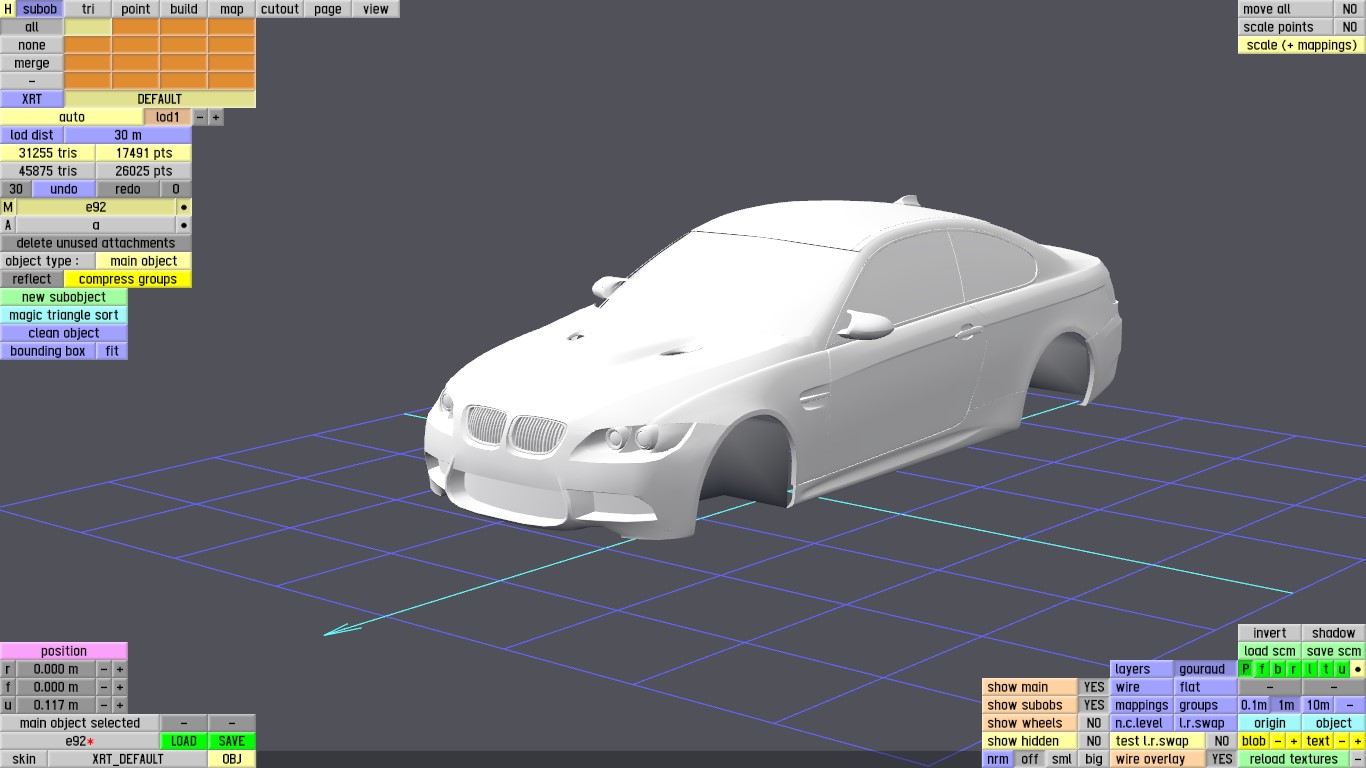Toggle the scale points NO setting
Viewport: 1366px width, 768px height.
click(1350, 27)
